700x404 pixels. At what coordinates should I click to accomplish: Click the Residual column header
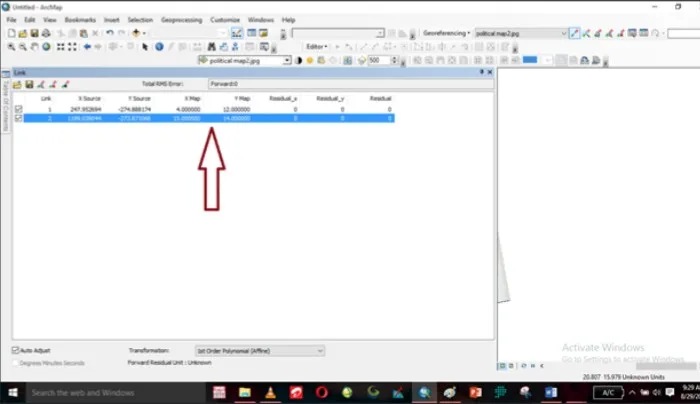[x=380, y=98]
